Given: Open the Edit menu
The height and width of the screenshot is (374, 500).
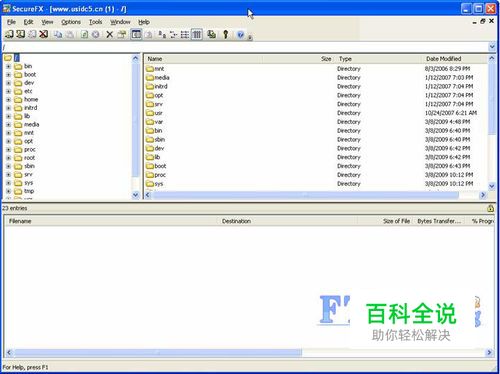Looking at the screenshot, I should [28, 22].
